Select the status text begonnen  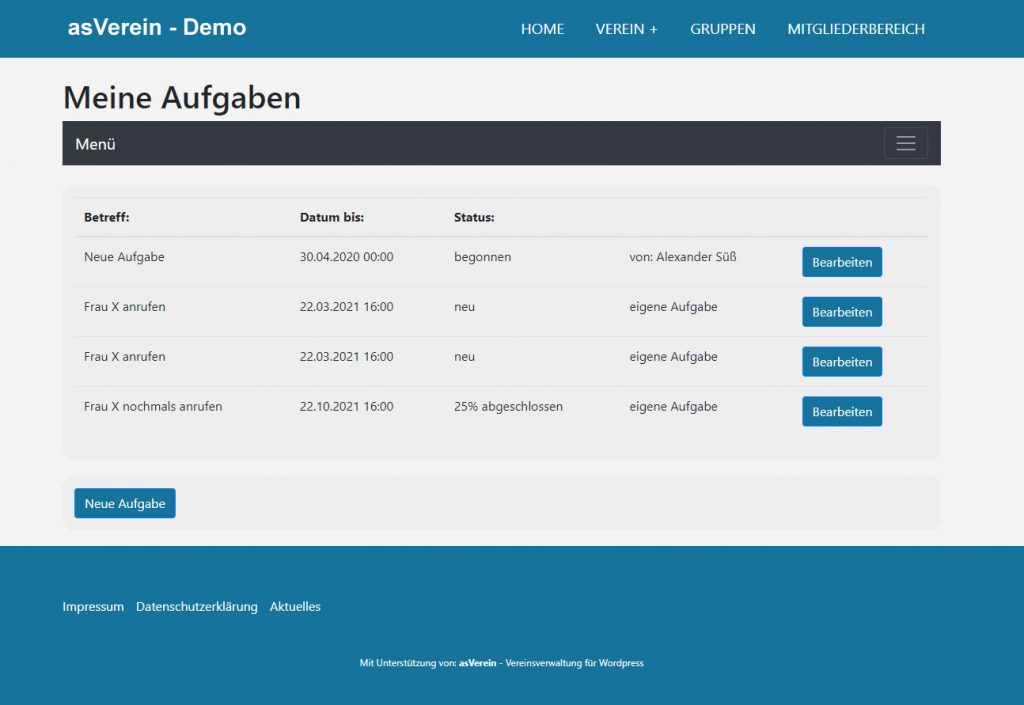483,257
